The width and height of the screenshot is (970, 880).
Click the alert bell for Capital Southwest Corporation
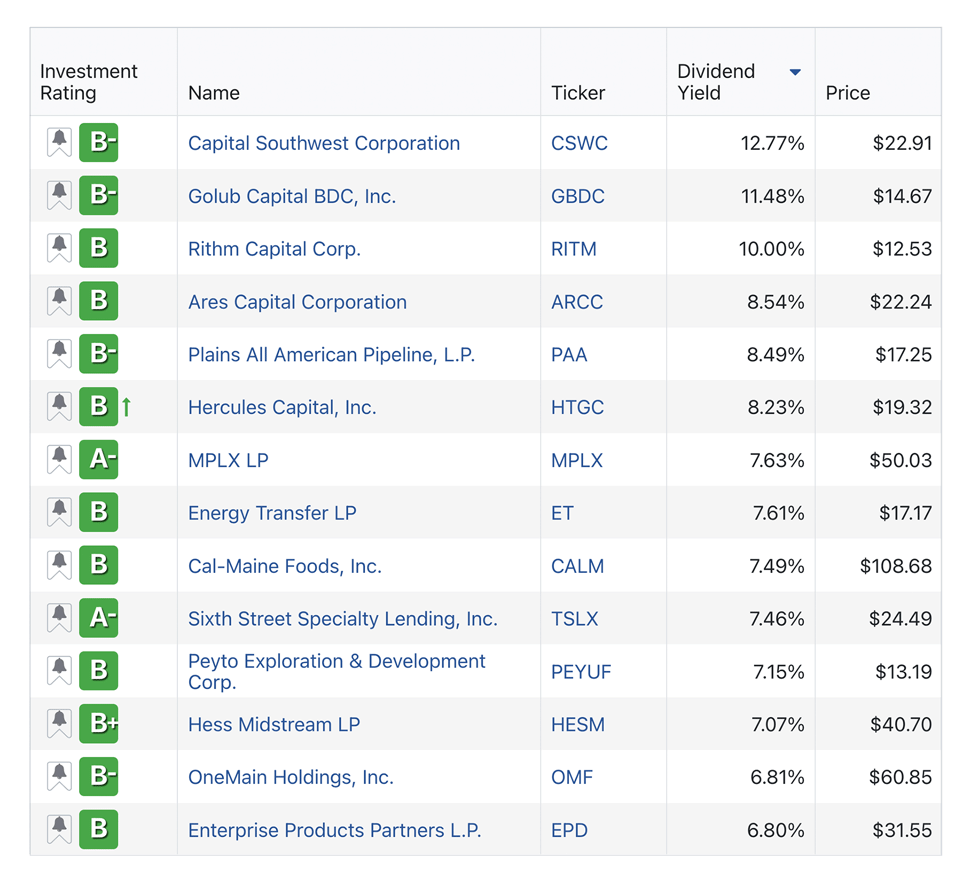(x=59, y=143)
